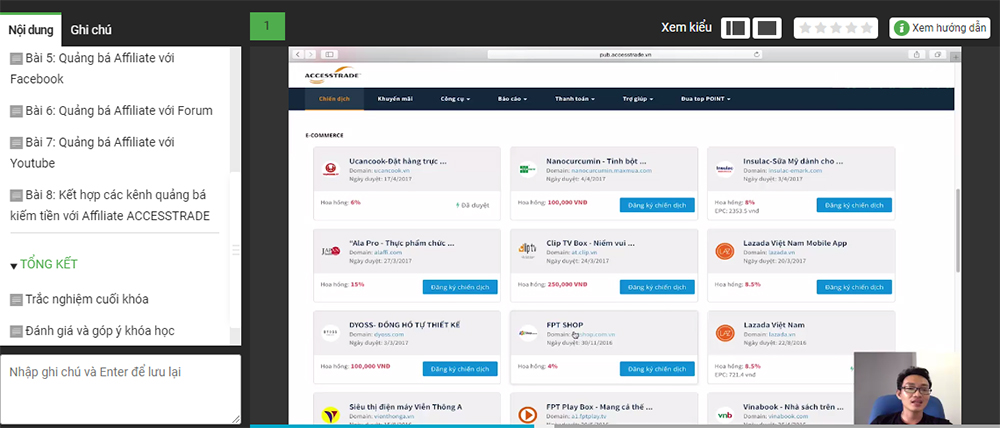The image size is (1000, 428).
Task: Click icon beside Đánh giá và góp ý
Action: [x=17, y=331]
